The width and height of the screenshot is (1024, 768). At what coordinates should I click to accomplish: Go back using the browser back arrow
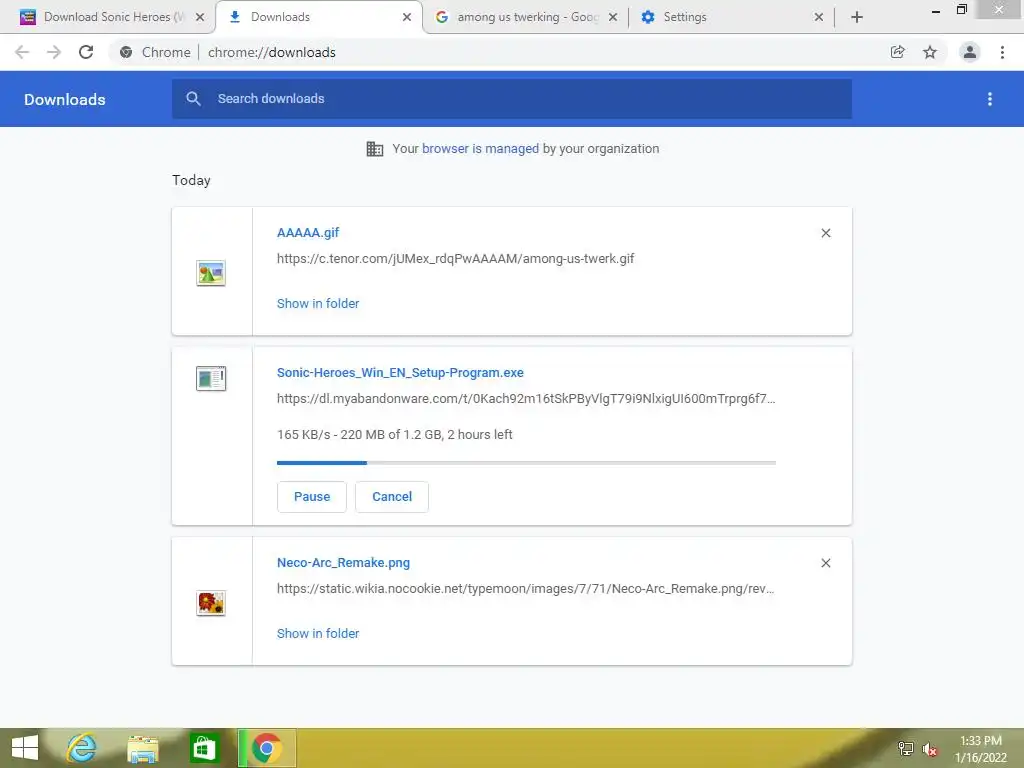coord(22,52)
